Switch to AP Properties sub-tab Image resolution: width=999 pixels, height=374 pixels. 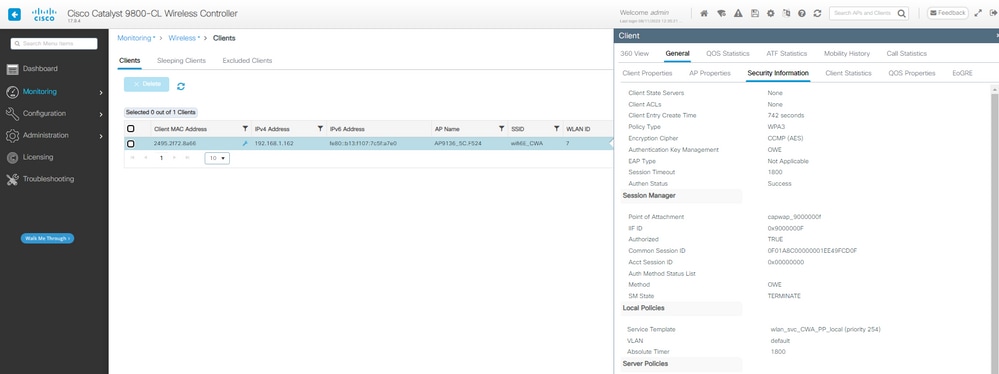(x=710, y=73)
